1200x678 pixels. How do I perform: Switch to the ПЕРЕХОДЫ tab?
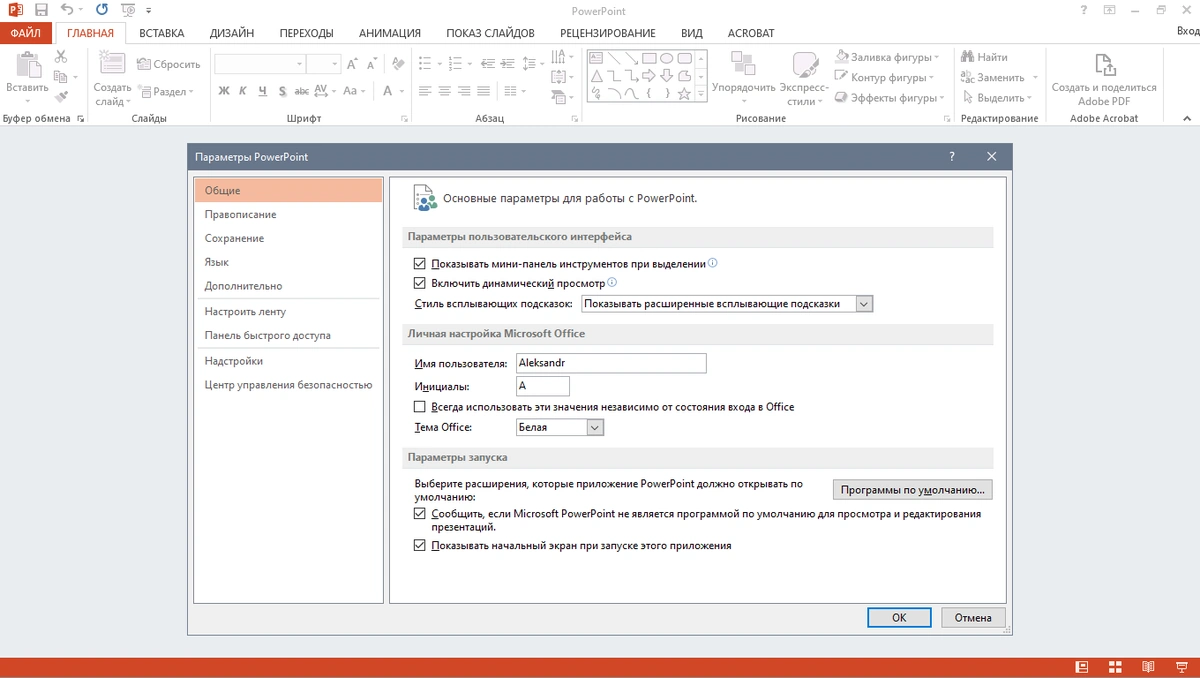[x=307, y=33]
